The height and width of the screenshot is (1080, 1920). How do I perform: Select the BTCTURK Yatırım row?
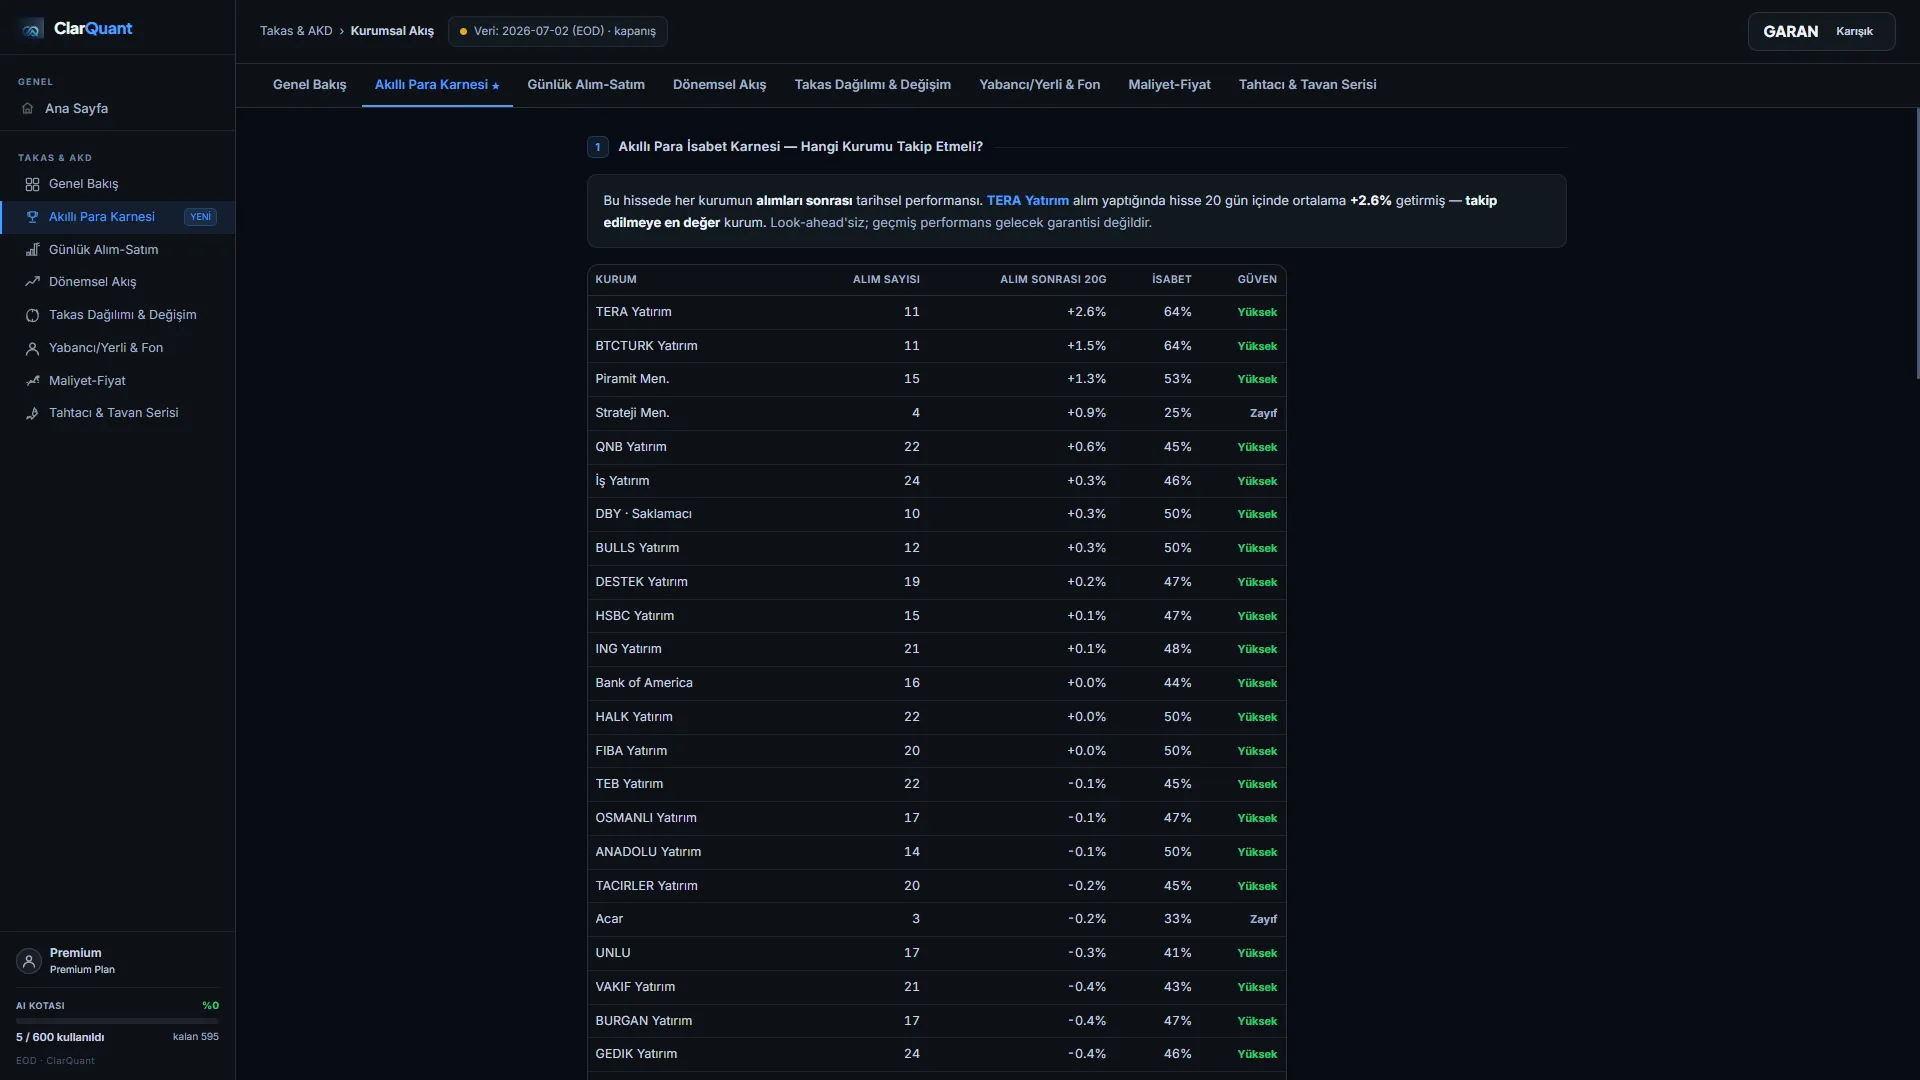pos(936,346)
